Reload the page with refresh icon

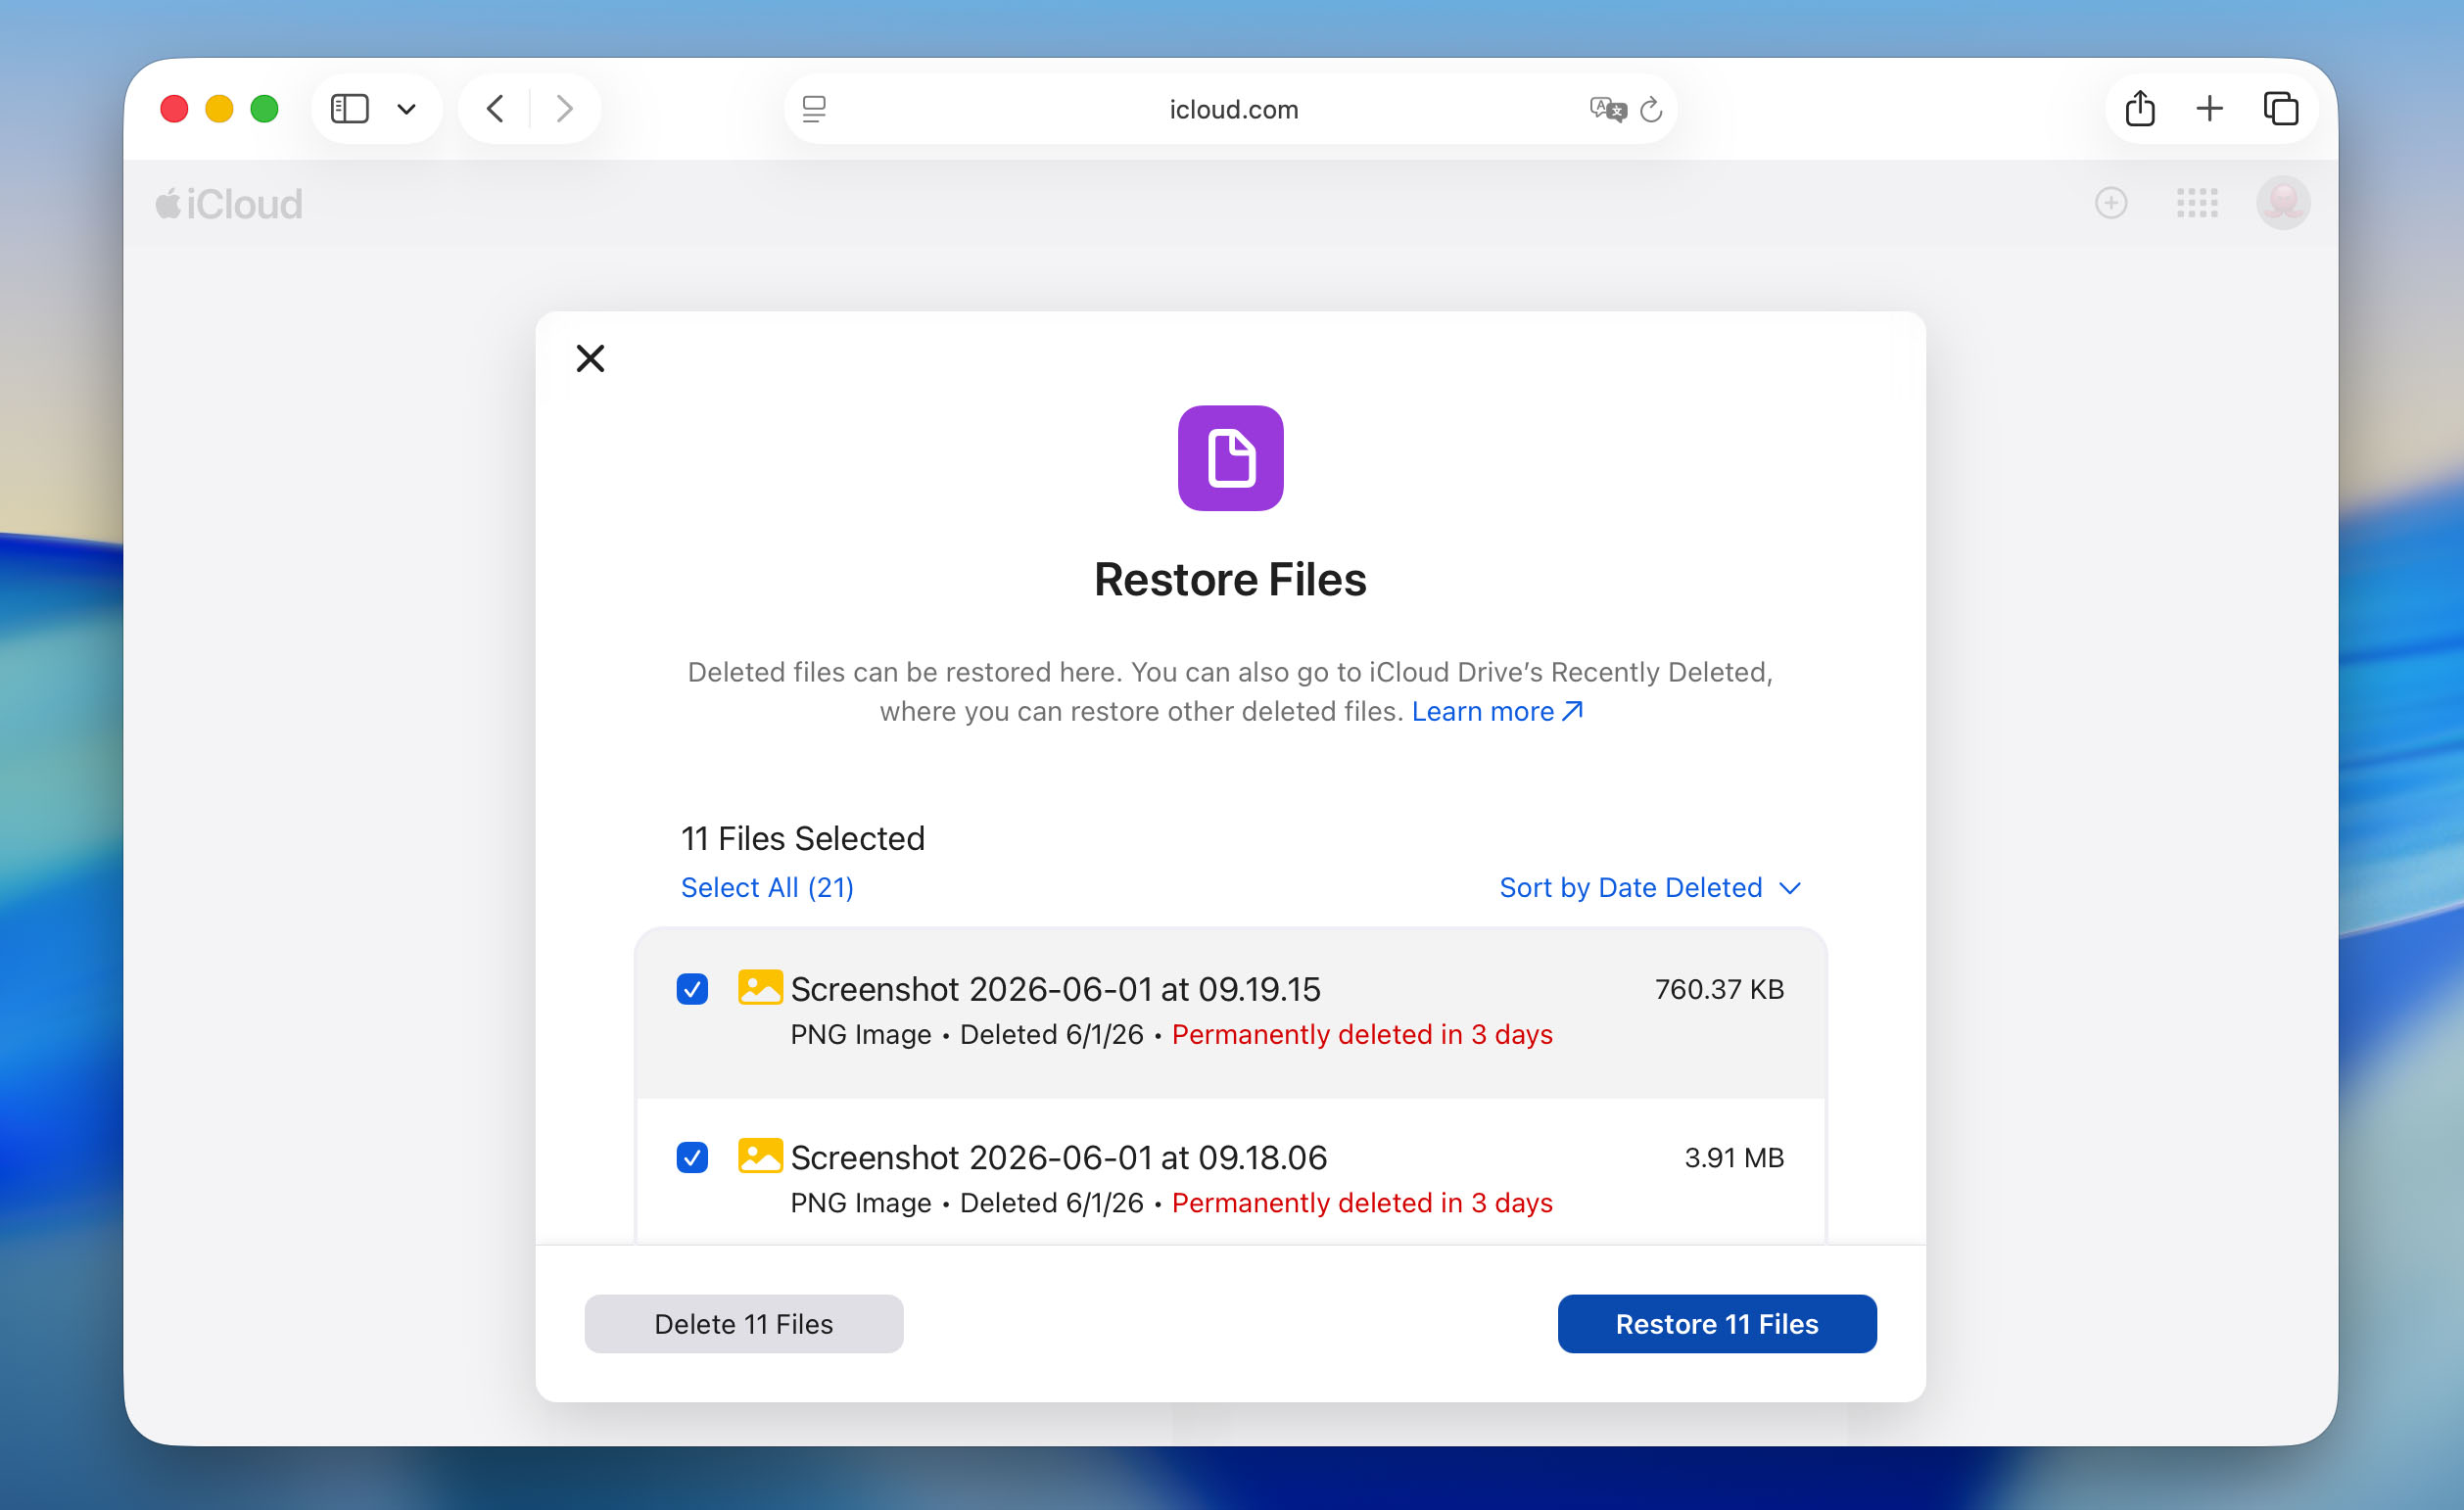tap(1651, 109)
